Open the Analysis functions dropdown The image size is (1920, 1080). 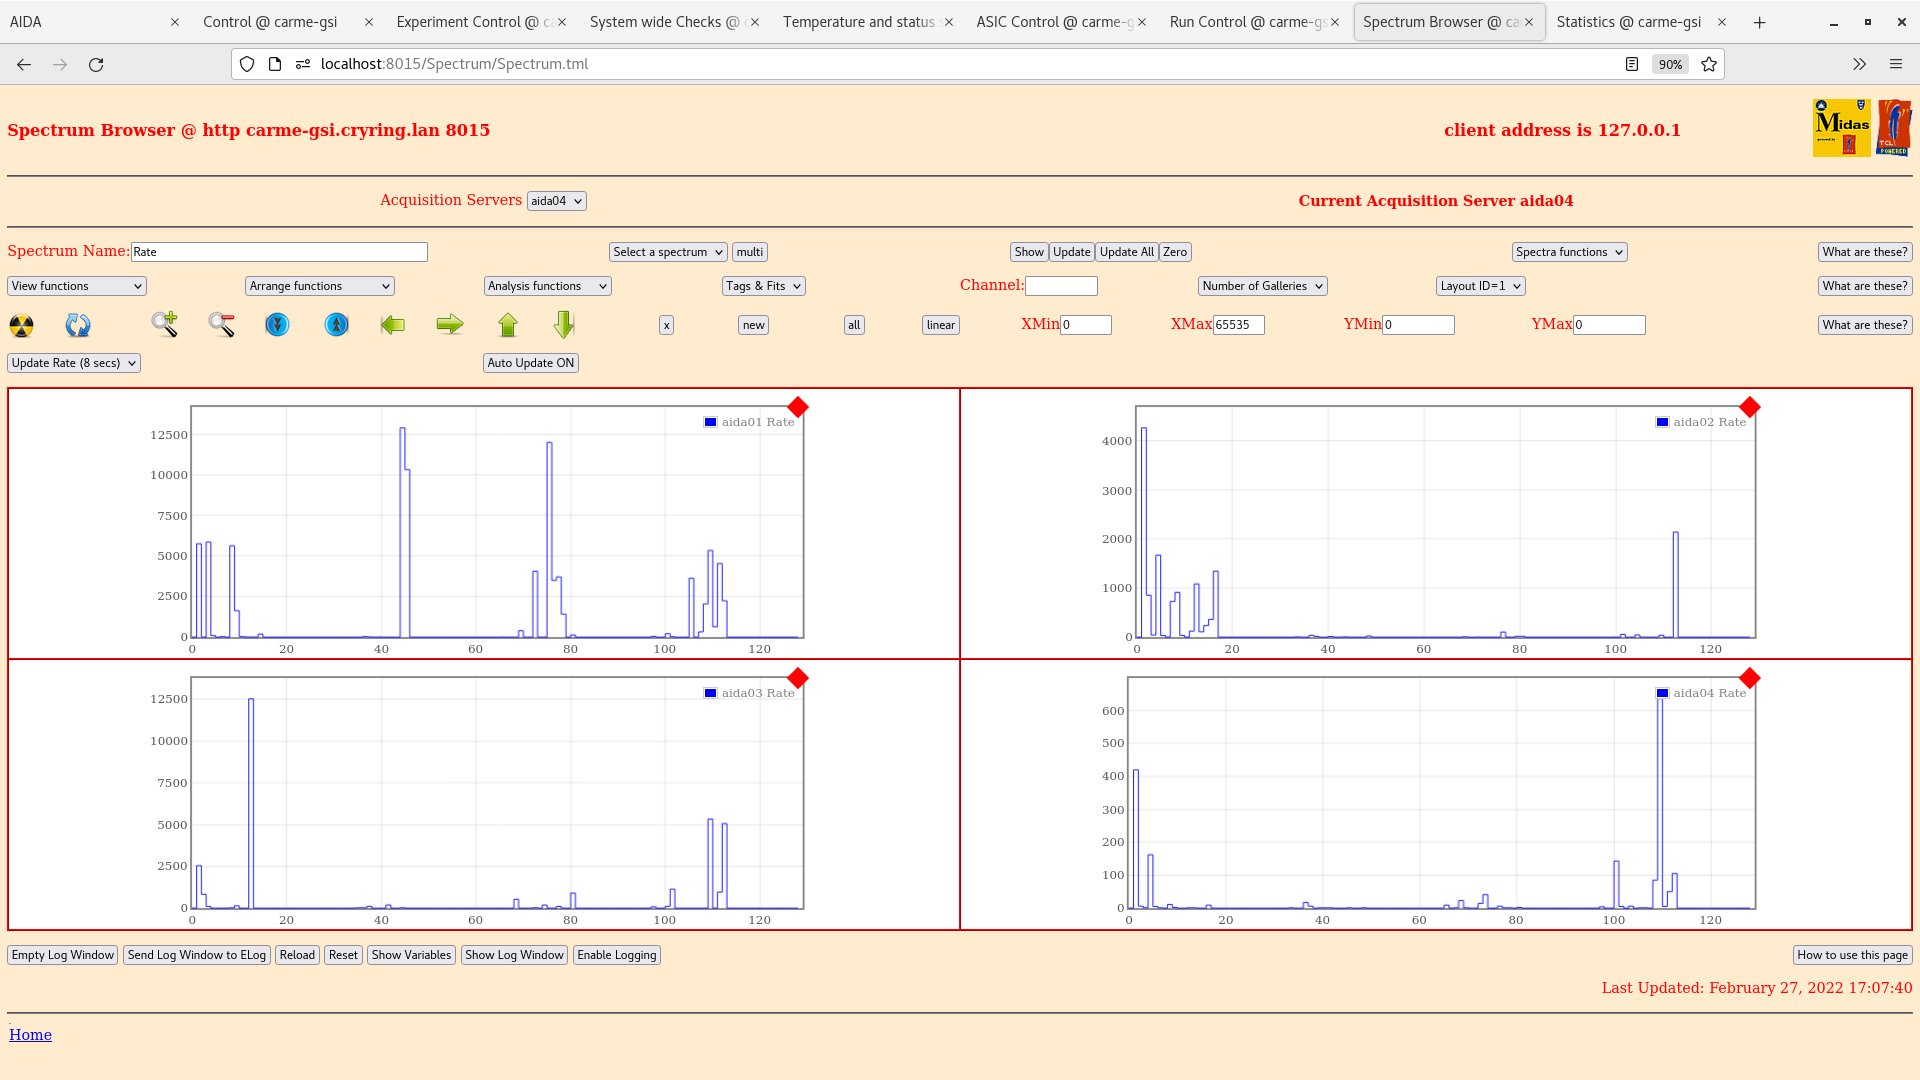point(547,286)
